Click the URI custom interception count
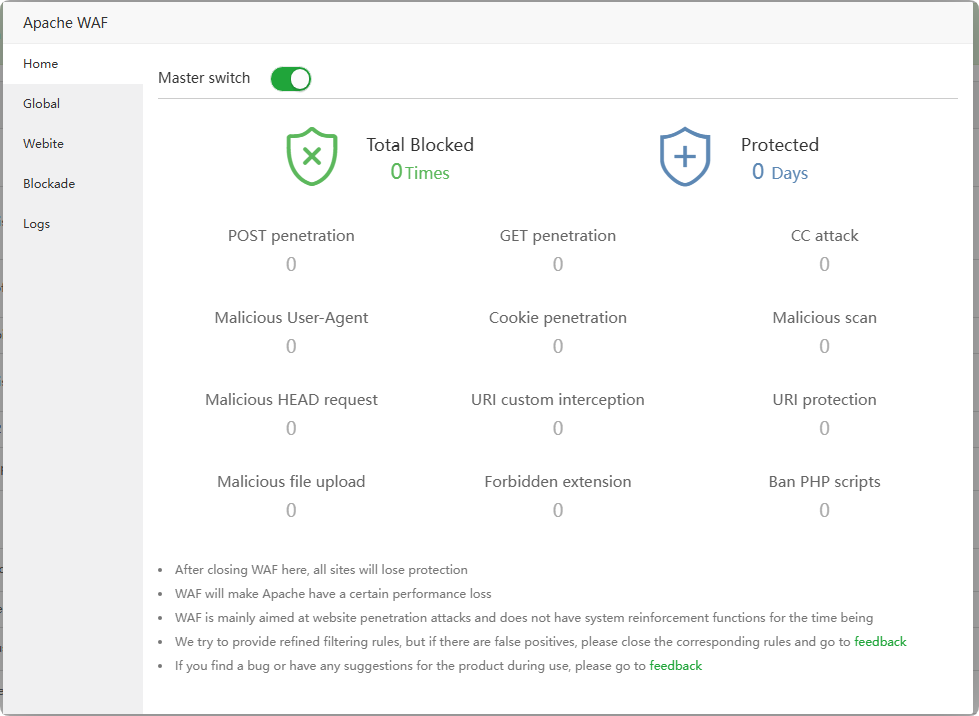 pos(558,429)
